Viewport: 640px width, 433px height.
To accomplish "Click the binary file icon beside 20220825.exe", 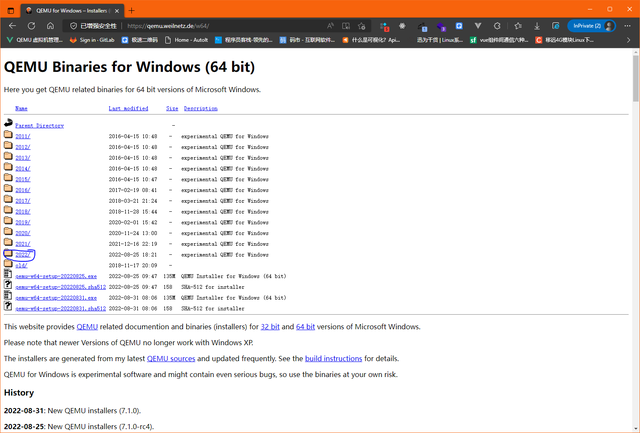I will 8,274.
